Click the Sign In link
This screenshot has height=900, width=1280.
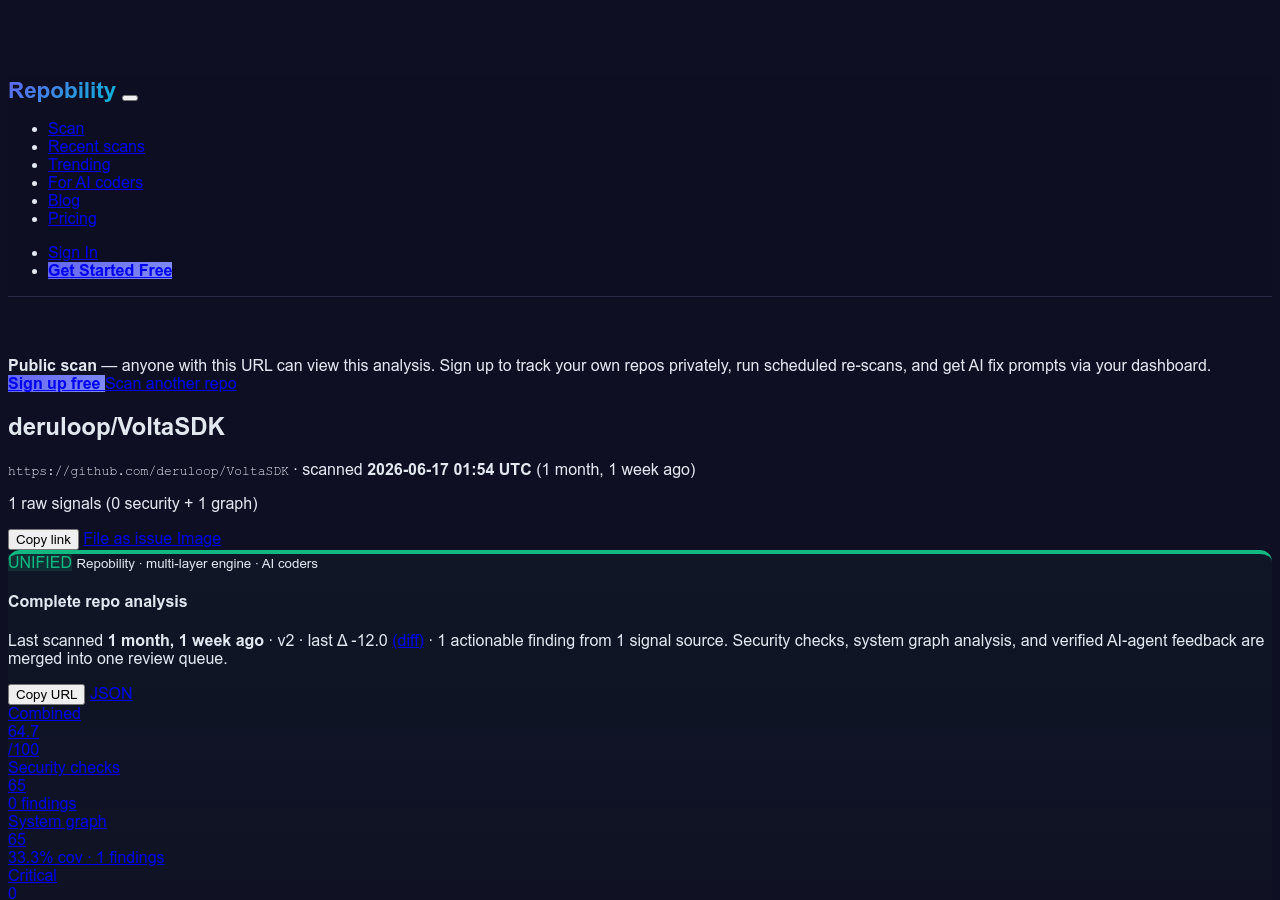[x=73, y=252]
